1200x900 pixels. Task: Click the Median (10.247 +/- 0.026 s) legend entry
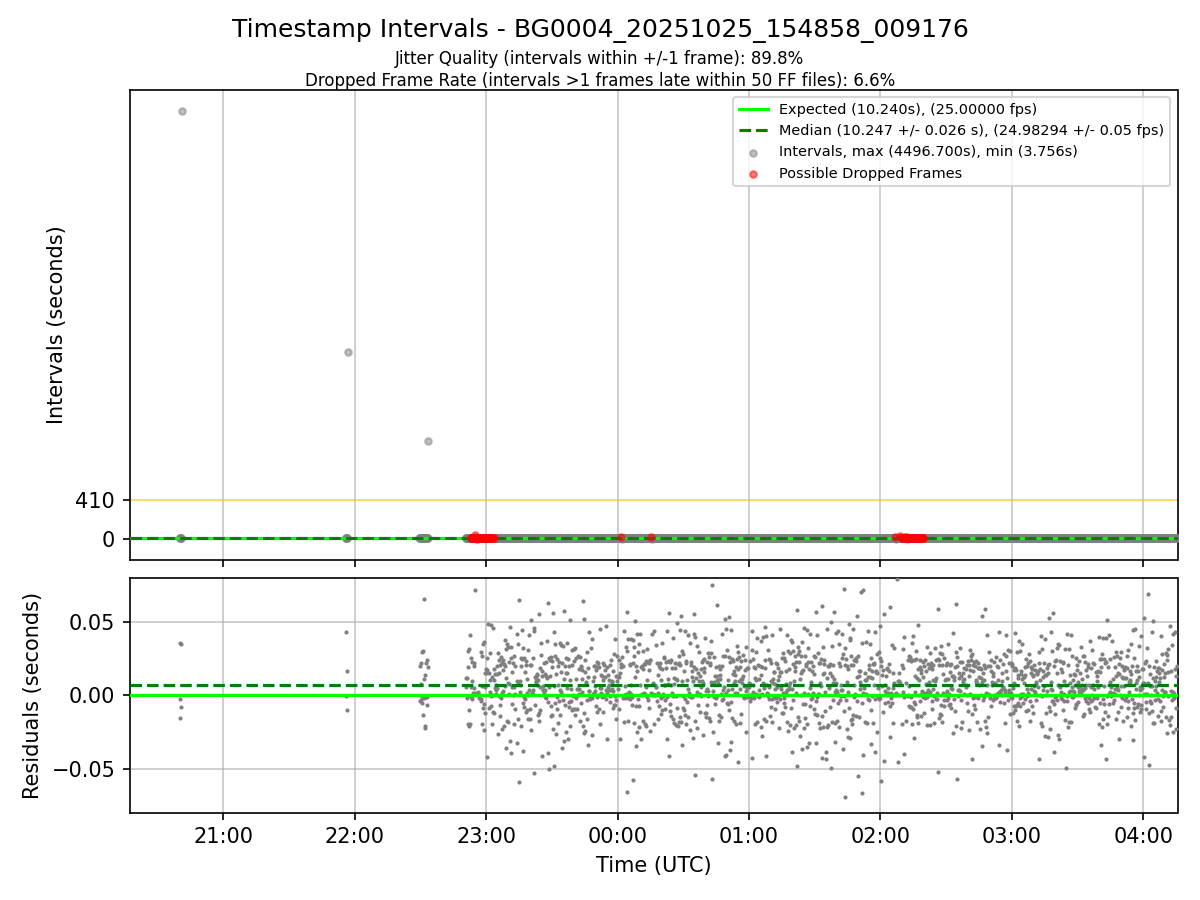tap(971, 130)
